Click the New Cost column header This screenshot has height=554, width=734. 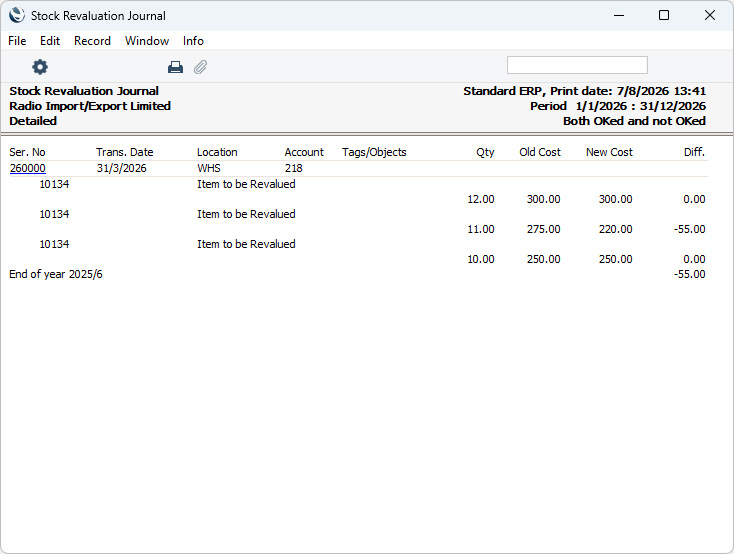[609, 152]
